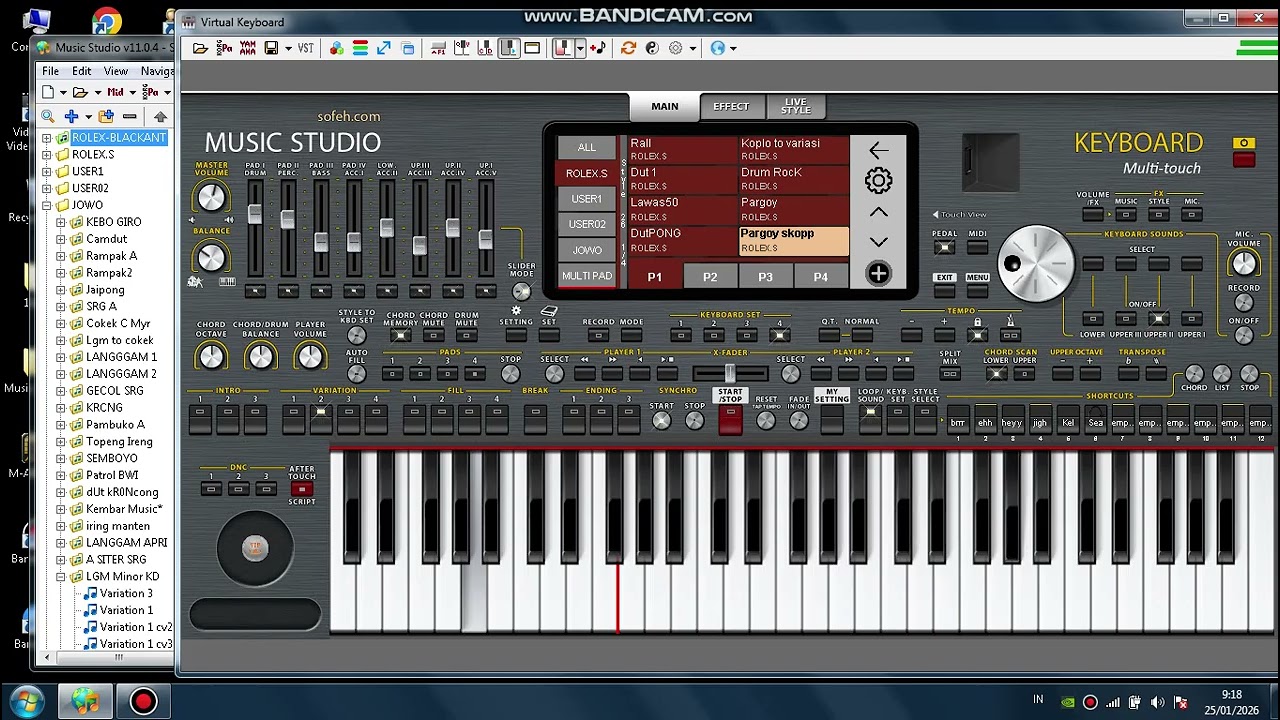Click the blue plus icon in Music Studio panel

coord(71,117)
